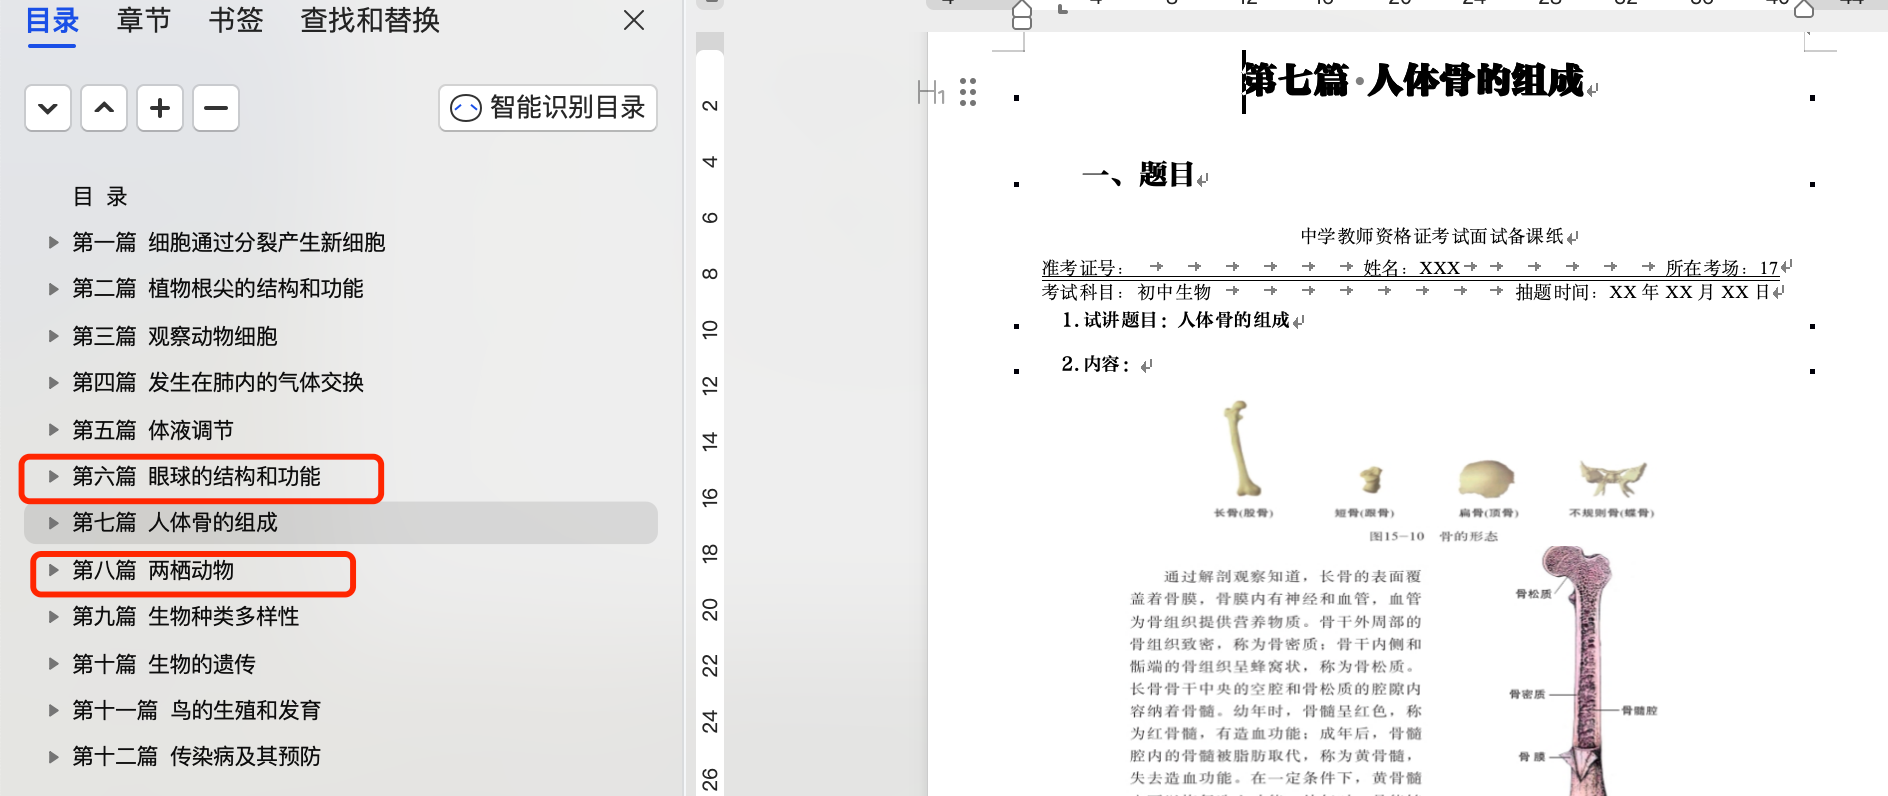Select 第九篇 生物种类多样性 heading
1888x796 pixels.
click(x=185, y=617)
